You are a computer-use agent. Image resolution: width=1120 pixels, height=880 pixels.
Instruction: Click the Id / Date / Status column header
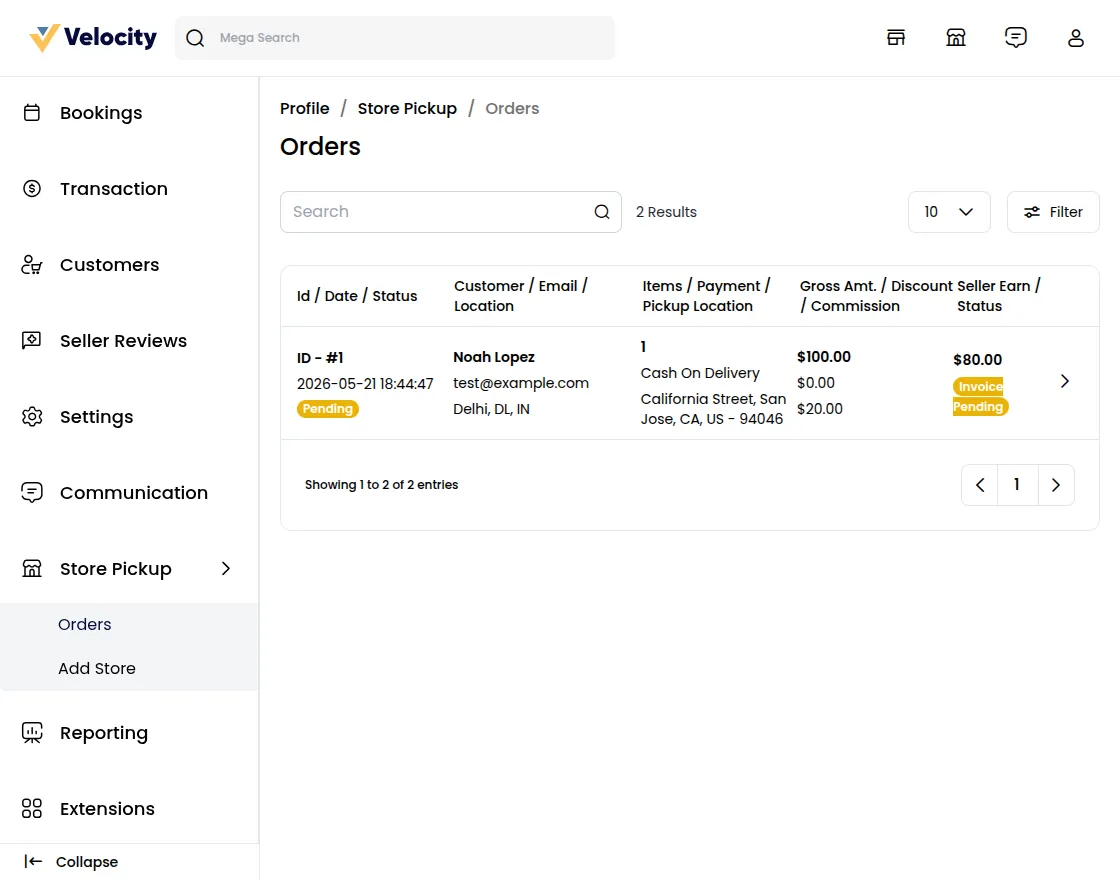pyautogui.click(x=357, y=296)
